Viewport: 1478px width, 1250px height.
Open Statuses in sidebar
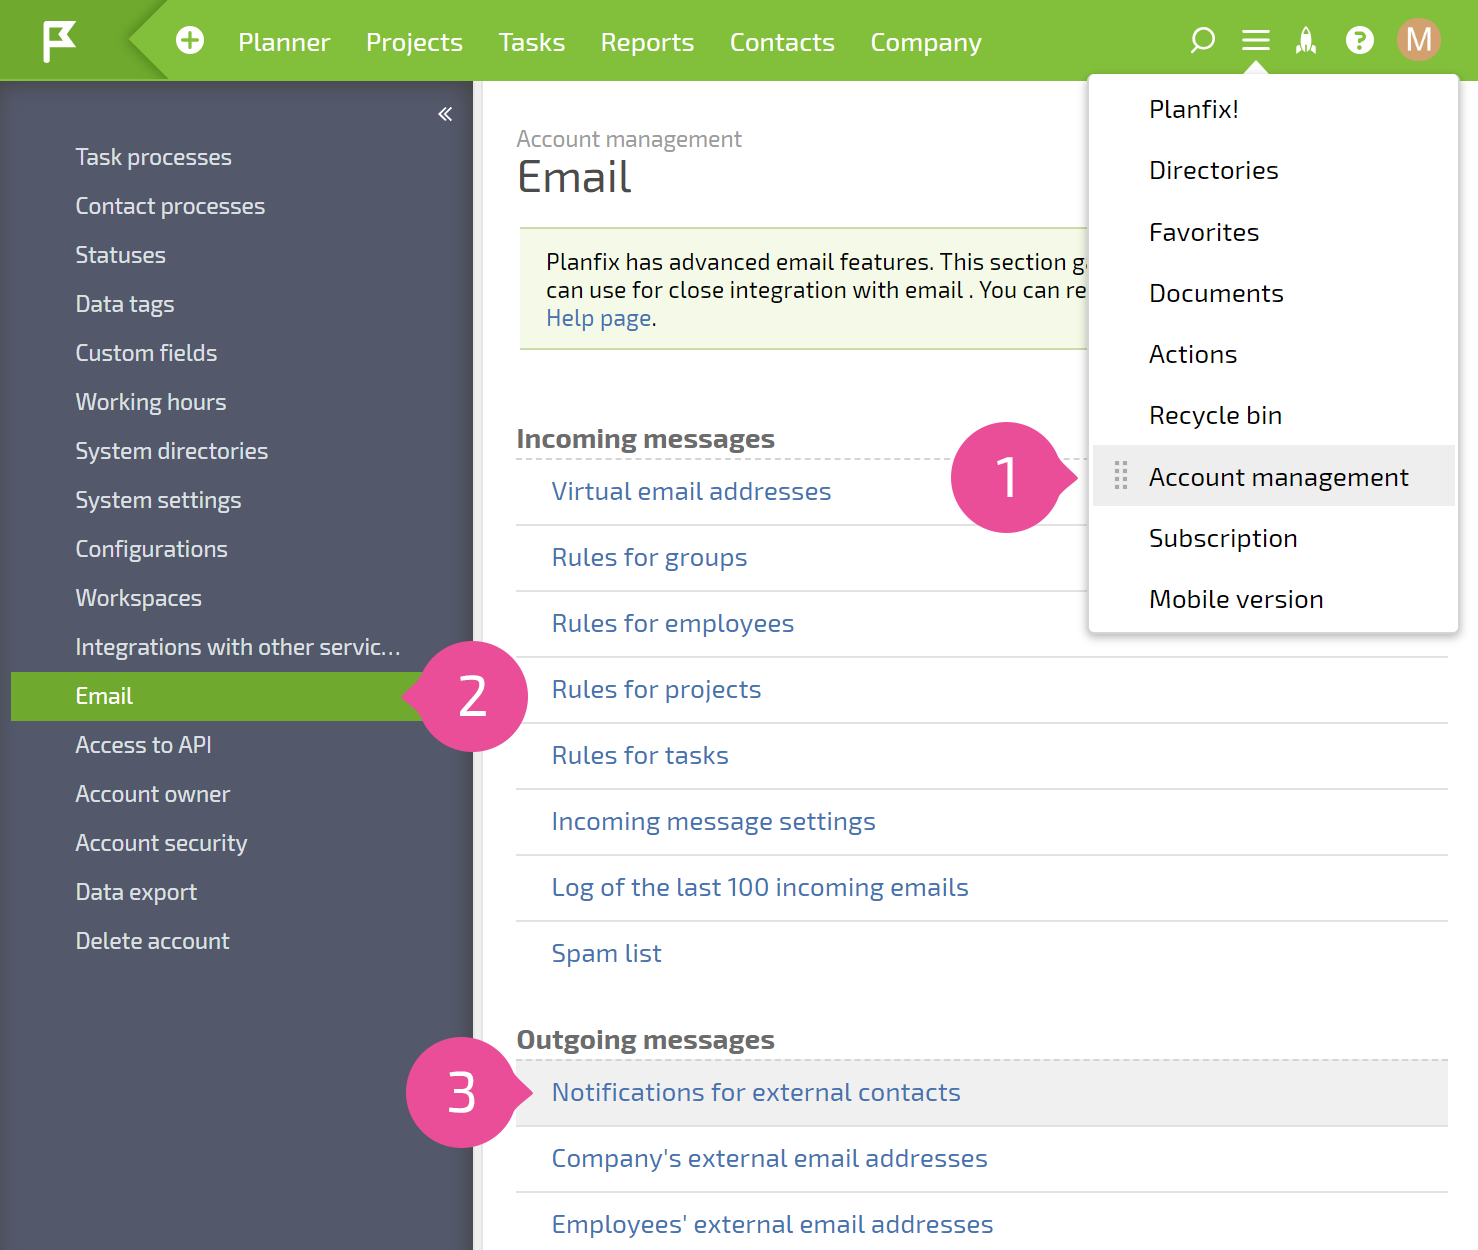click(x=120, y=255)
